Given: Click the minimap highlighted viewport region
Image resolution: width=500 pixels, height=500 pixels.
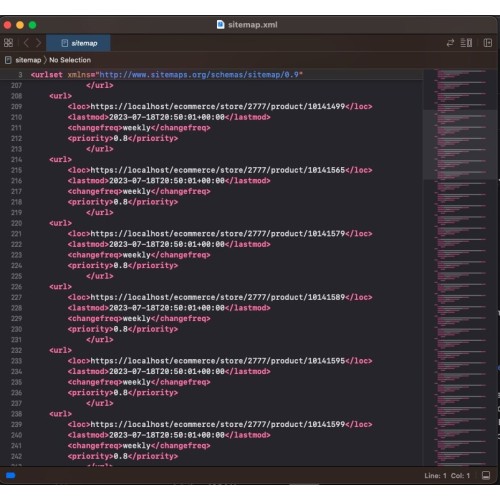Looking at the screenshot, I should tap(460, 145).
